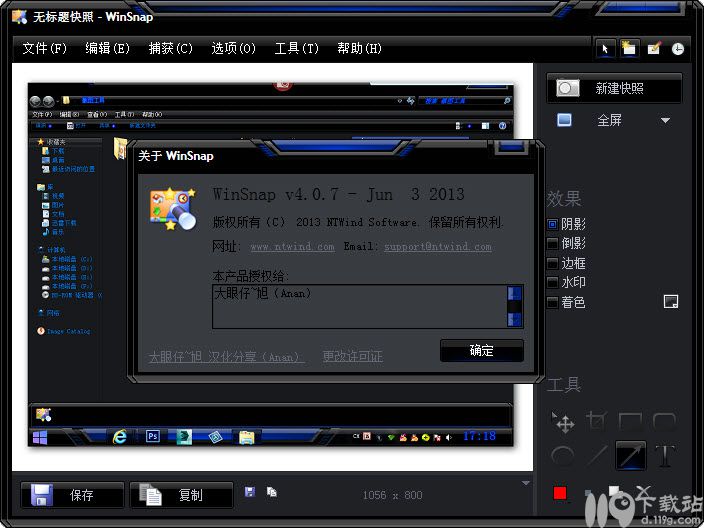The height and width of the screenshot is (528, 704).
Task: Click the 工具 heading in side panel
Action: (x=564, y=385)
